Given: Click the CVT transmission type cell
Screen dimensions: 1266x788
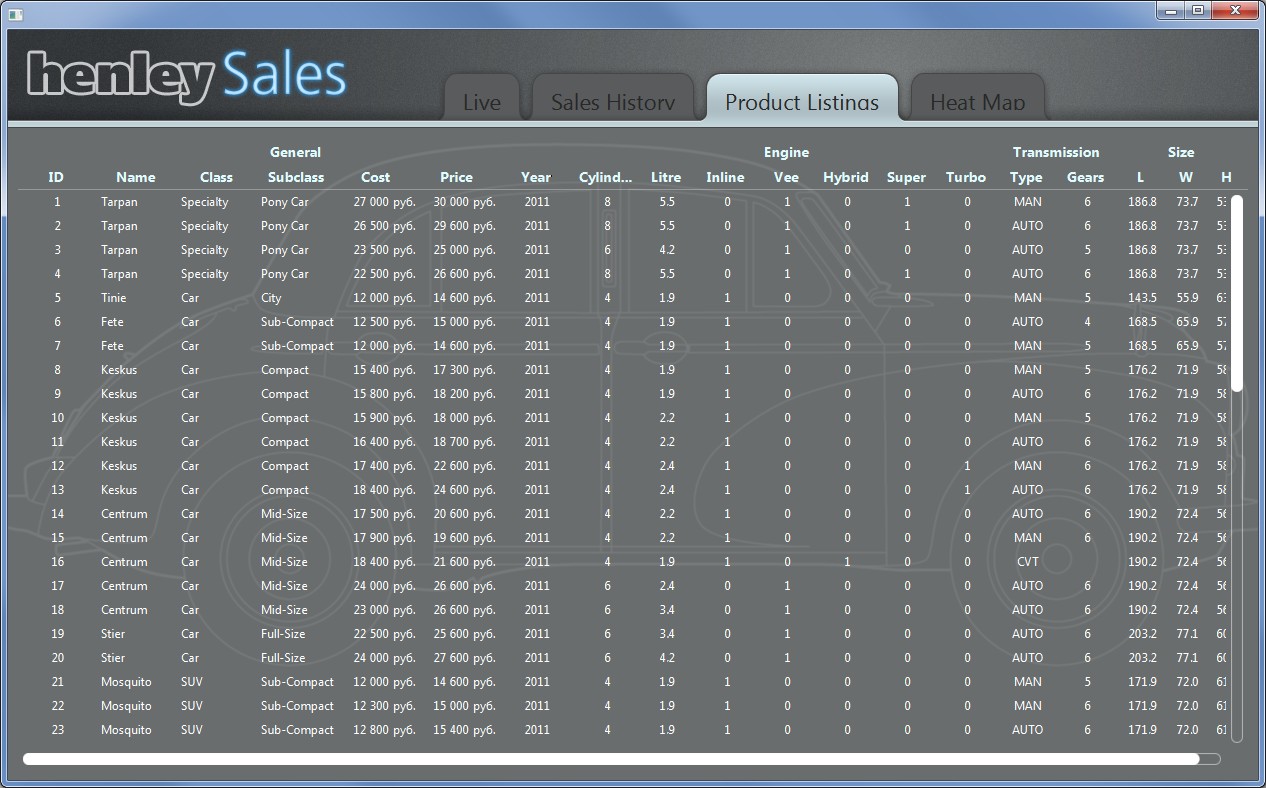Looking at the screenshot, I should [1027, 562].
